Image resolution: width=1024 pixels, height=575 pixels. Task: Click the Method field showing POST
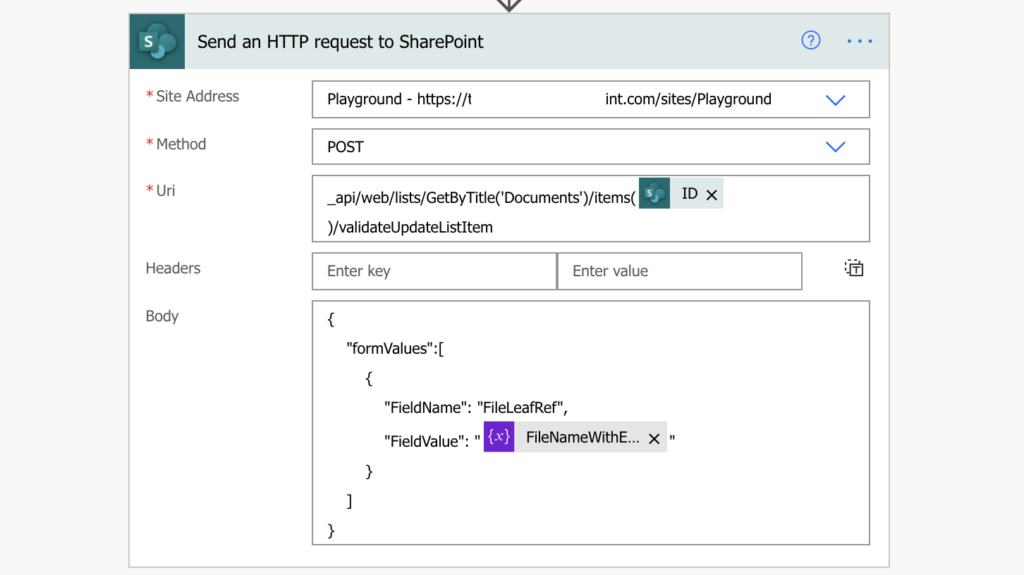coord(590,146)
